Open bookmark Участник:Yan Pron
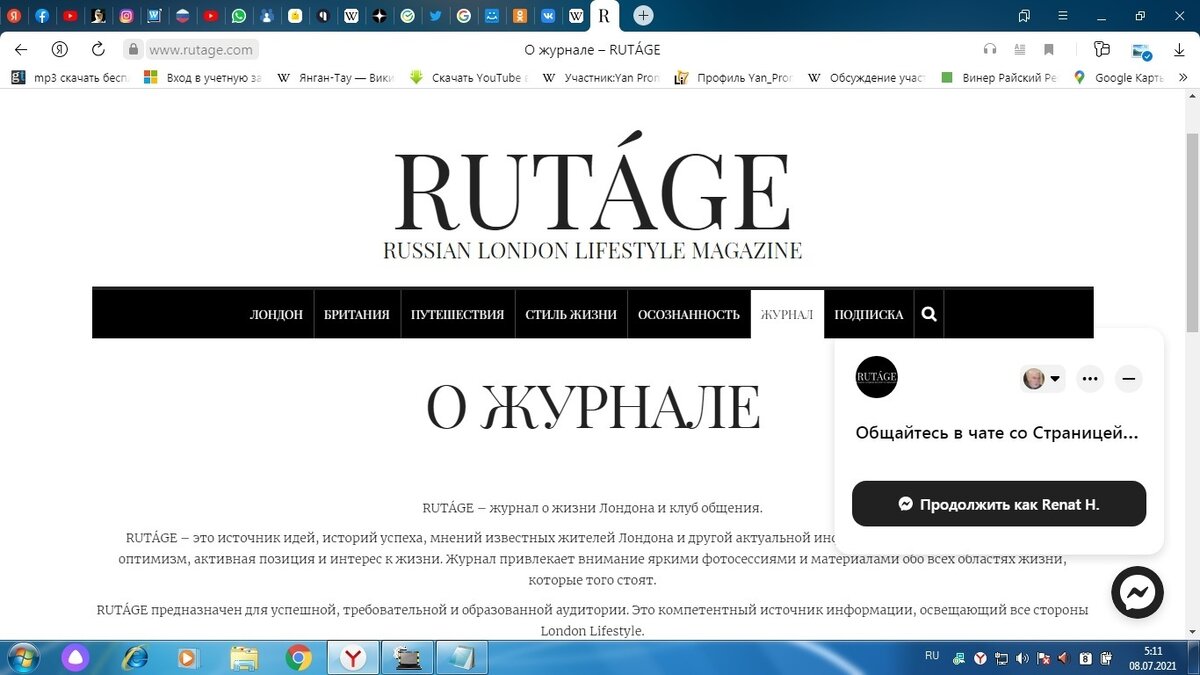 pyautogui.click(x=600, y=77)
